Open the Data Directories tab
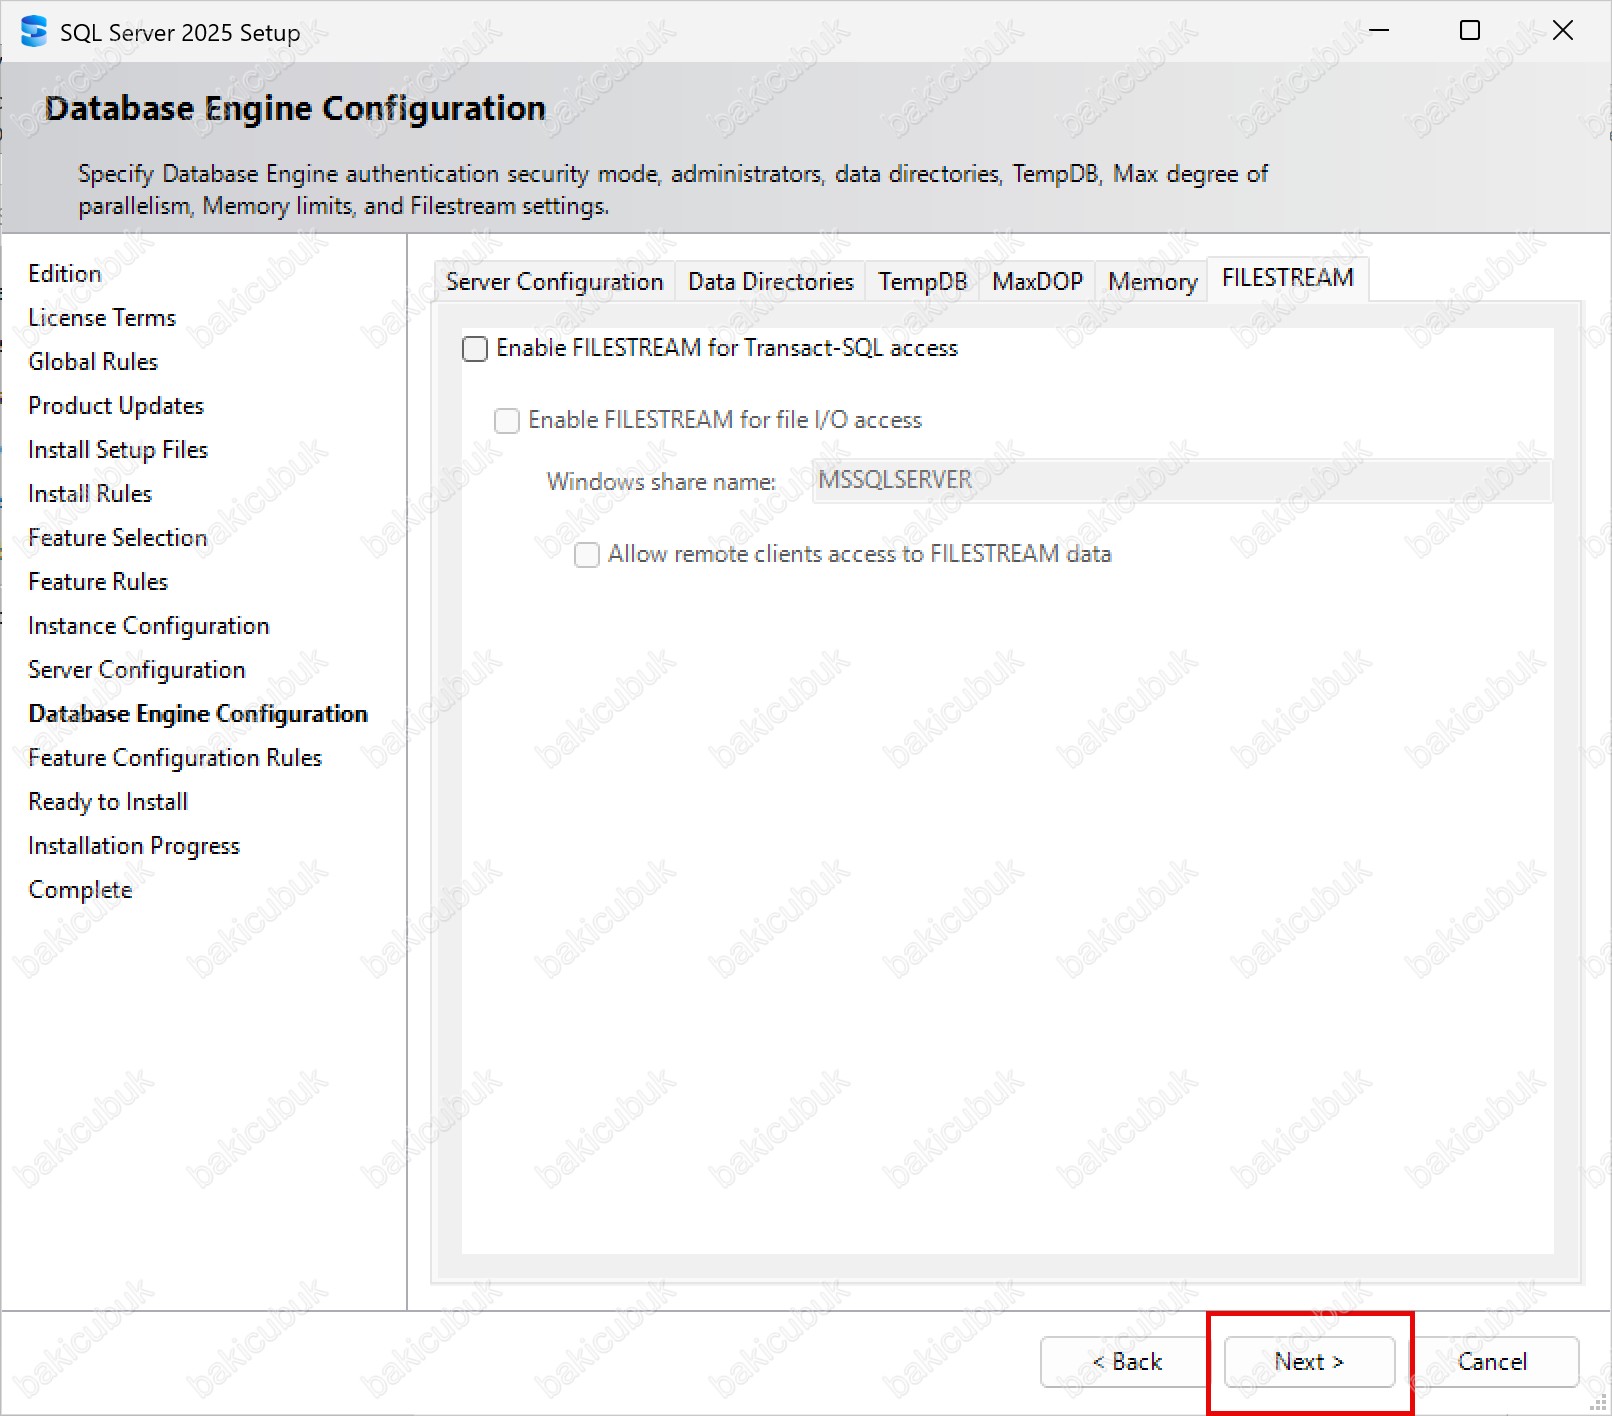Image resolution: width=1612 pixels, height=1416 pixels. [770, 282]
